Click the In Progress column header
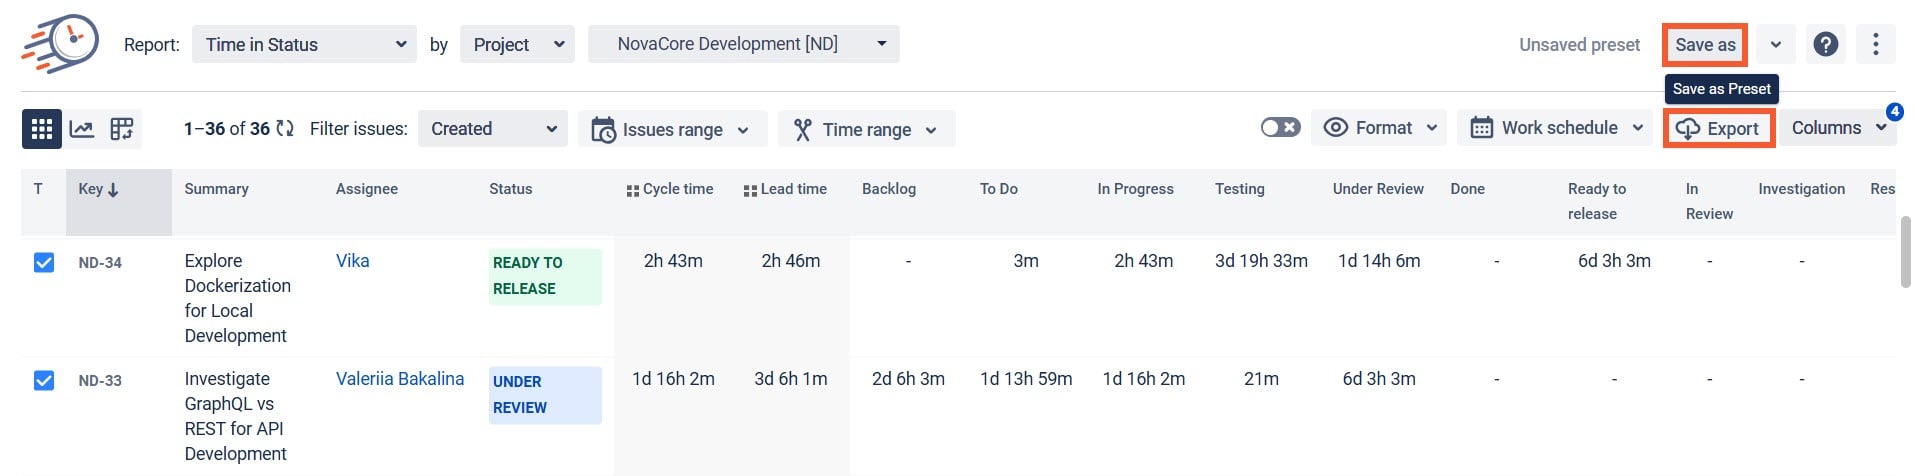This screenshot has height=476, width=1915. click(1135, 189)
